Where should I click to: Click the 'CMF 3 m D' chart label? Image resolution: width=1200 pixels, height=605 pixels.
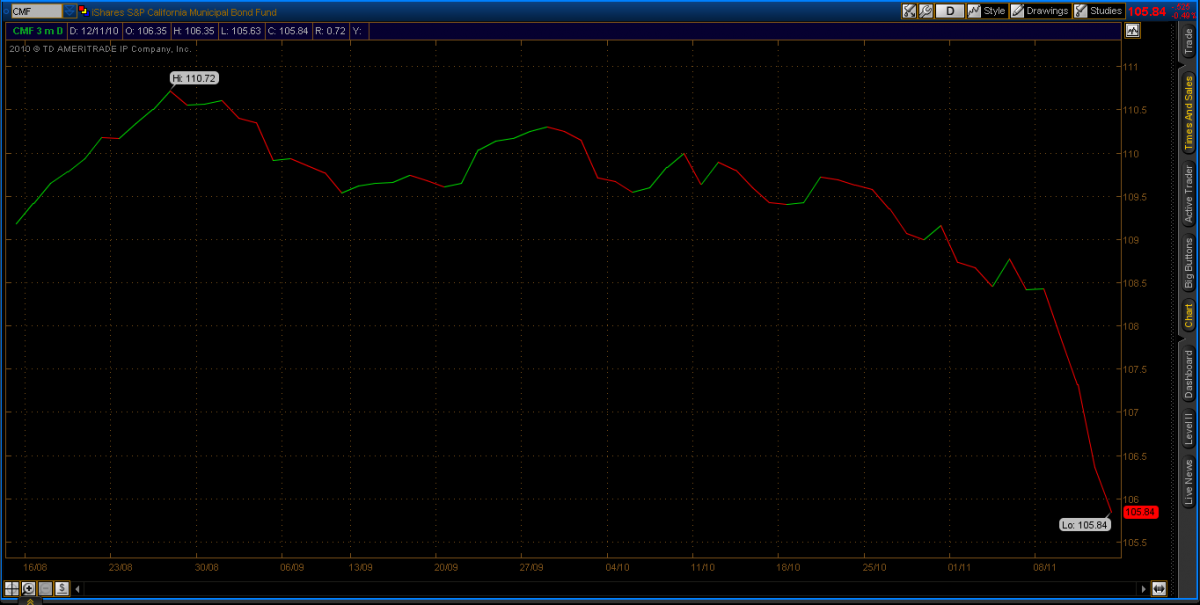click(x=37, y=31)
